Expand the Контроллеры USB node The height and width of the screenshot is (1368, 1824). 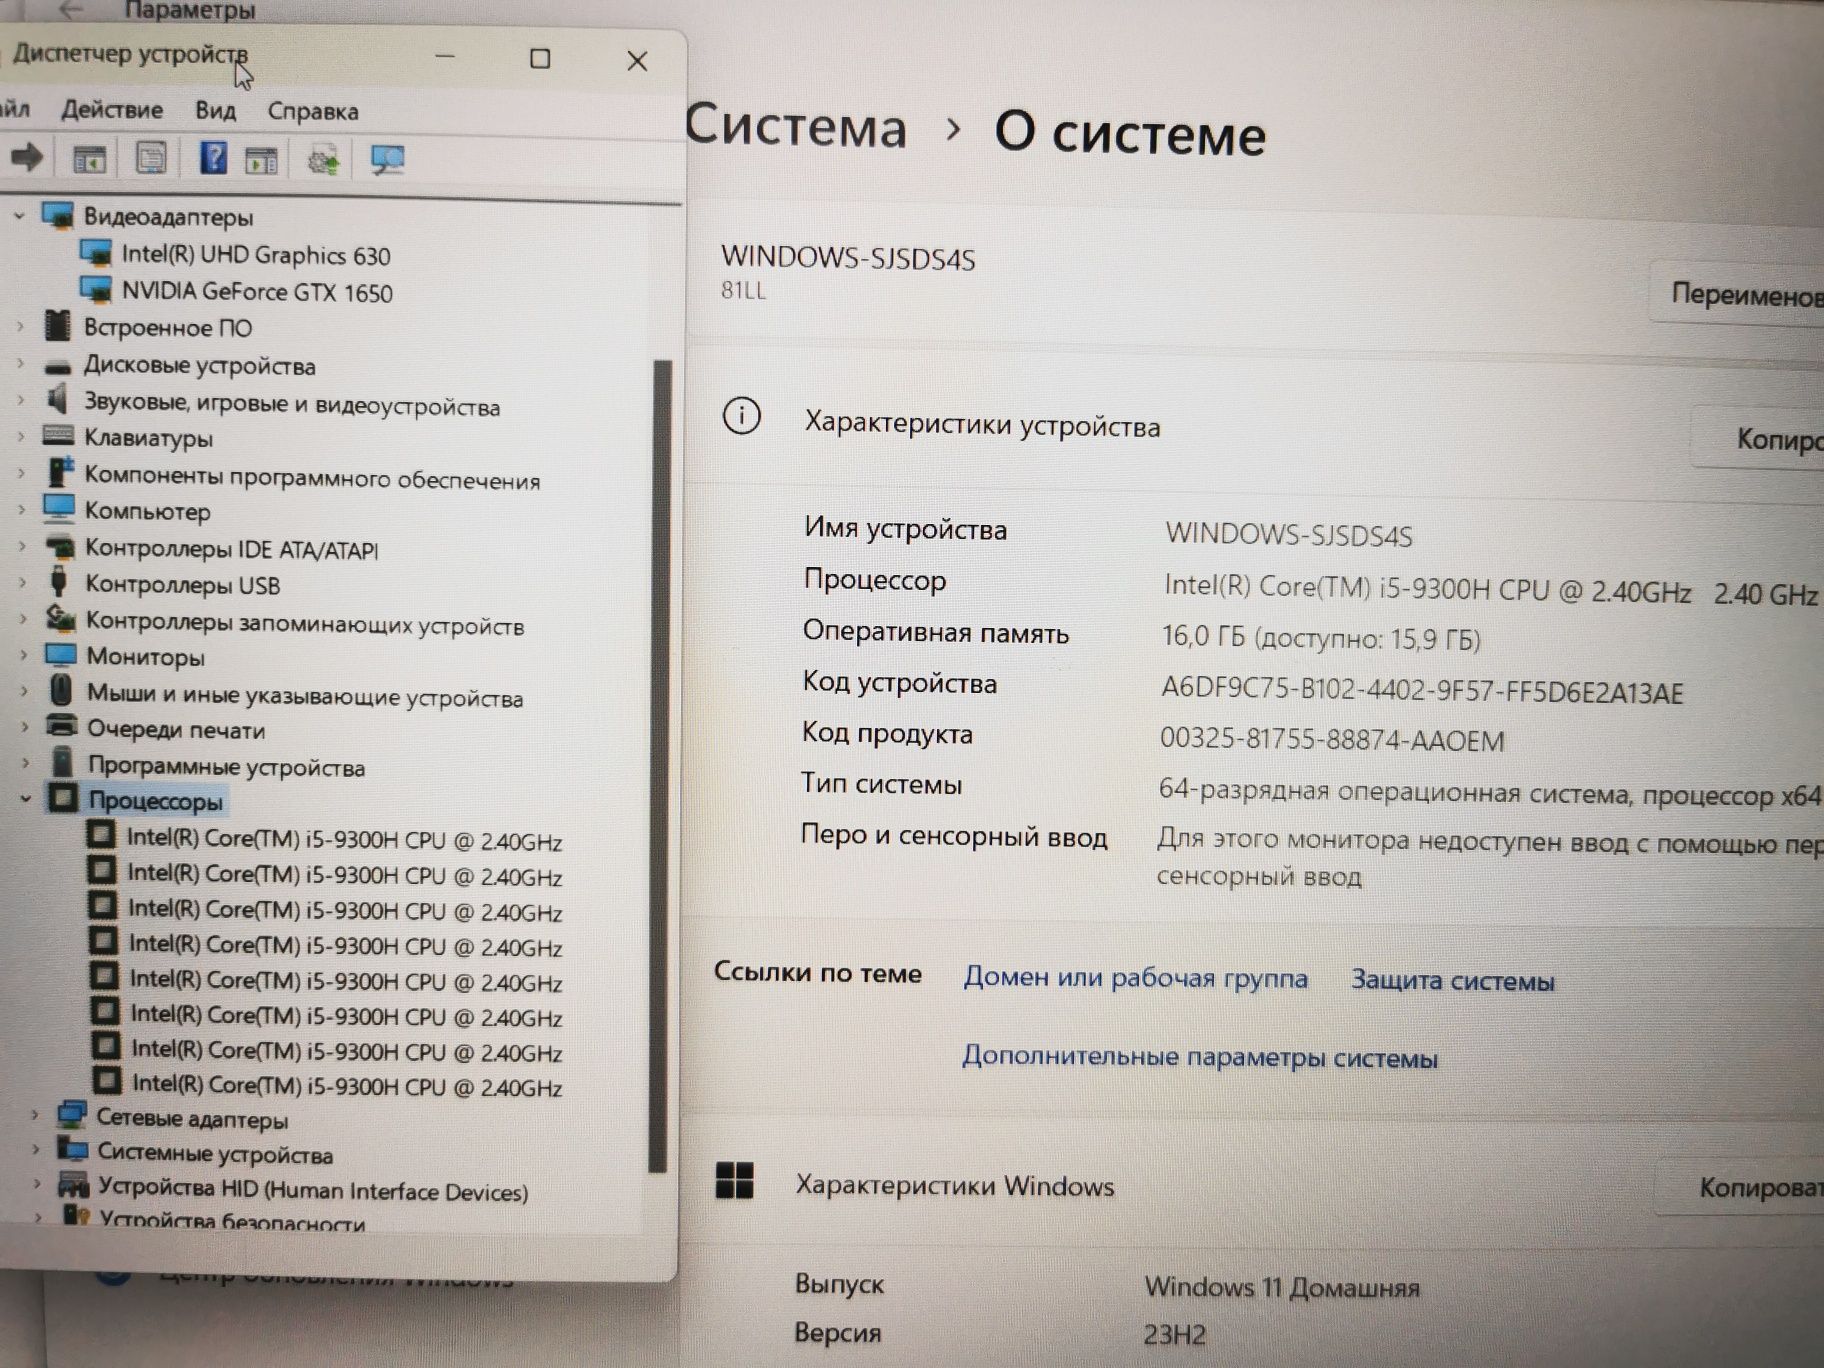(x=22, y=583)
